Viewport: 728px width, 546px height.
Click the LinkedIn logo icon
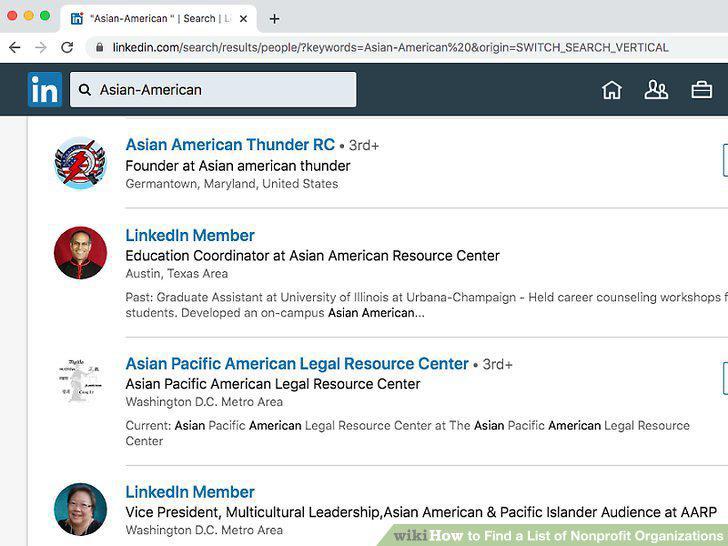pos(45,90)
